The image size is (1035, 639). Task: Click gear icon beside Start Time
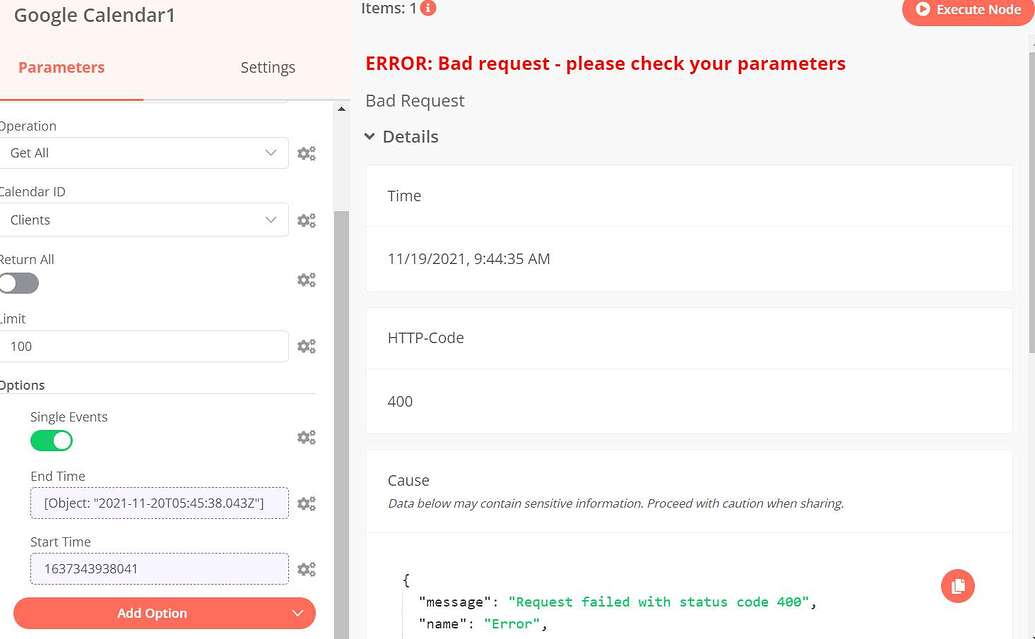(x=306, y=570)
